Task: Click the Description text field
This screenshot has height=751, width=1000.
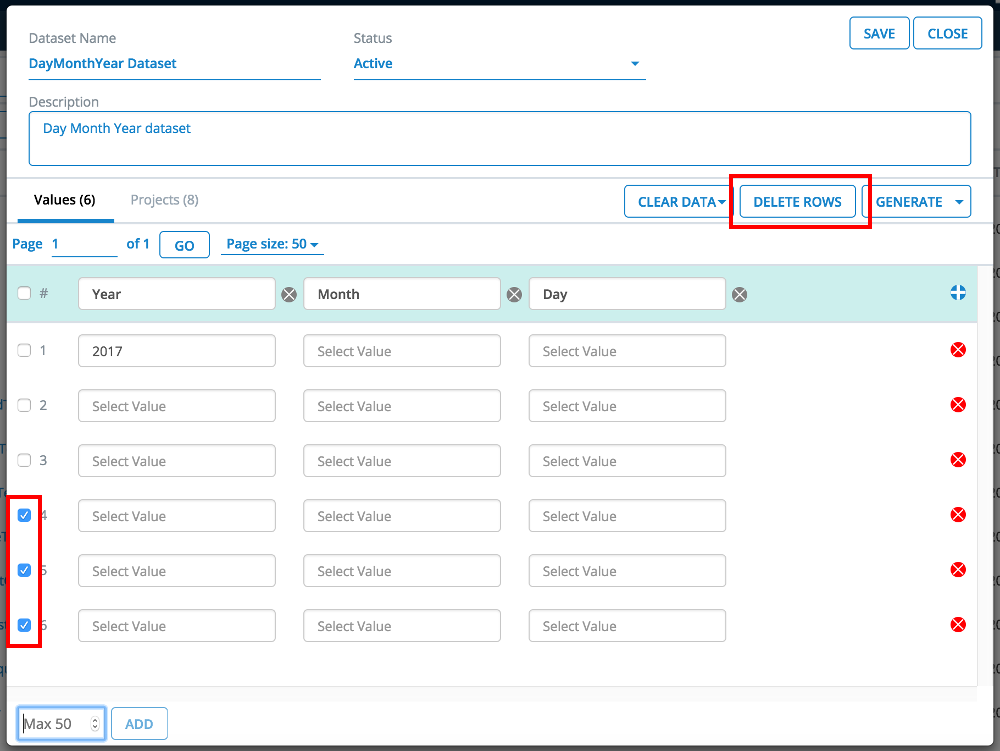Action: pyautogui.click(x=499, y=138)
